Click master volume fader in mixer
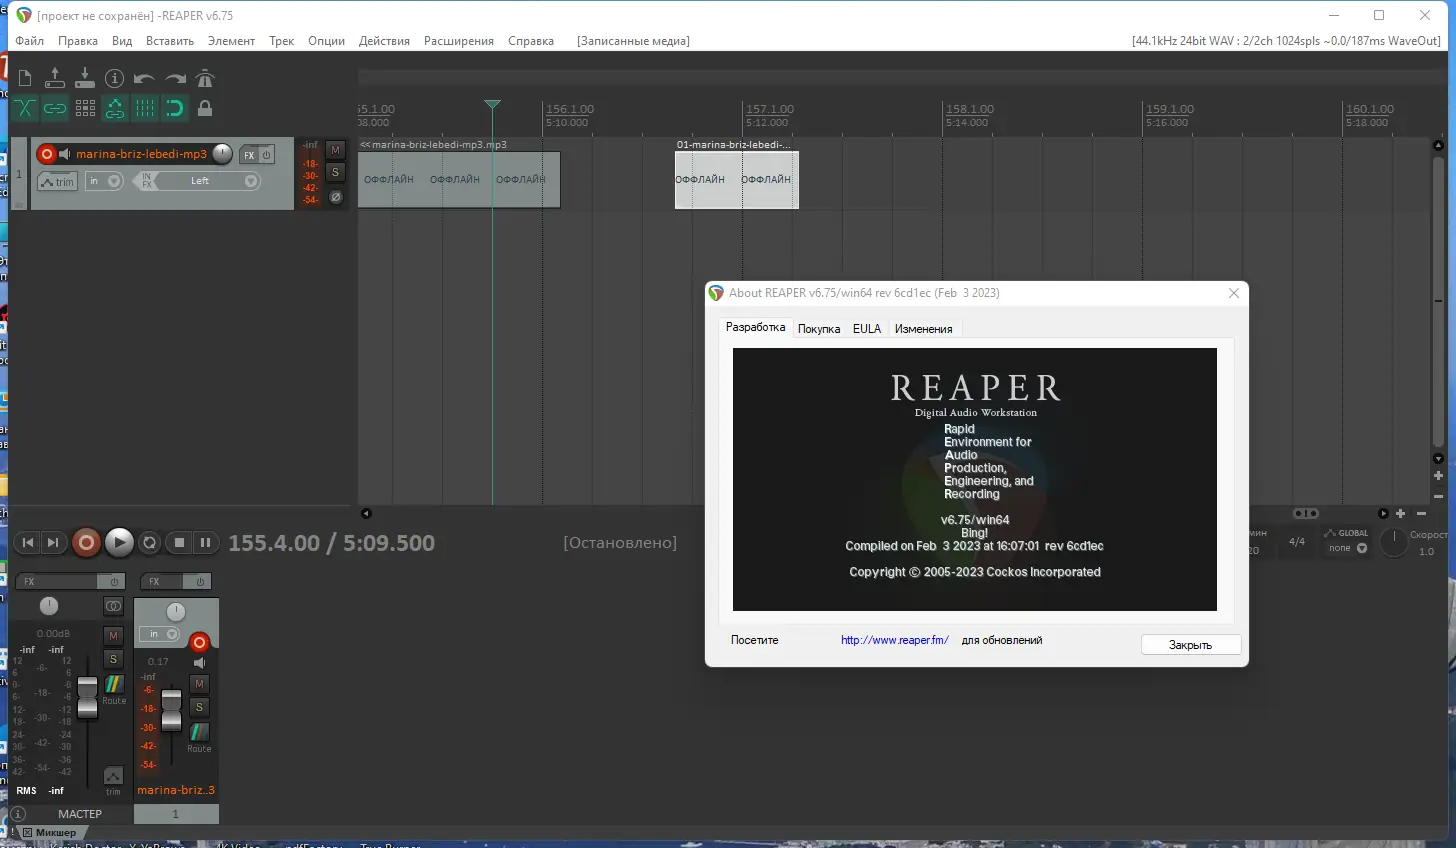 87,697
